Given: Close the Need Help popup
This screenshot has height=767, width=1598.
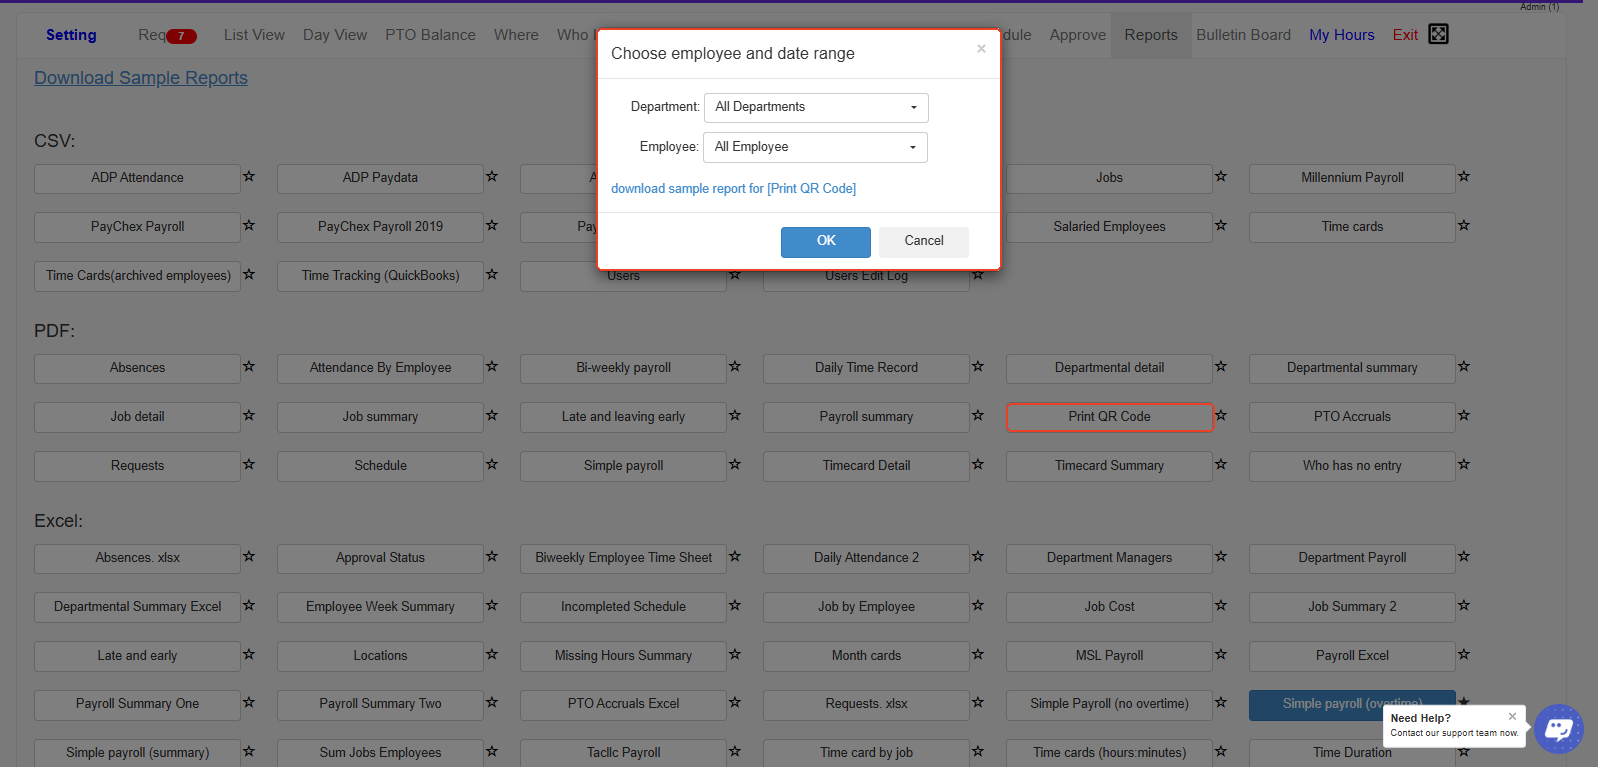Looking at the screenshot, I should click(x=1512, y=716).
